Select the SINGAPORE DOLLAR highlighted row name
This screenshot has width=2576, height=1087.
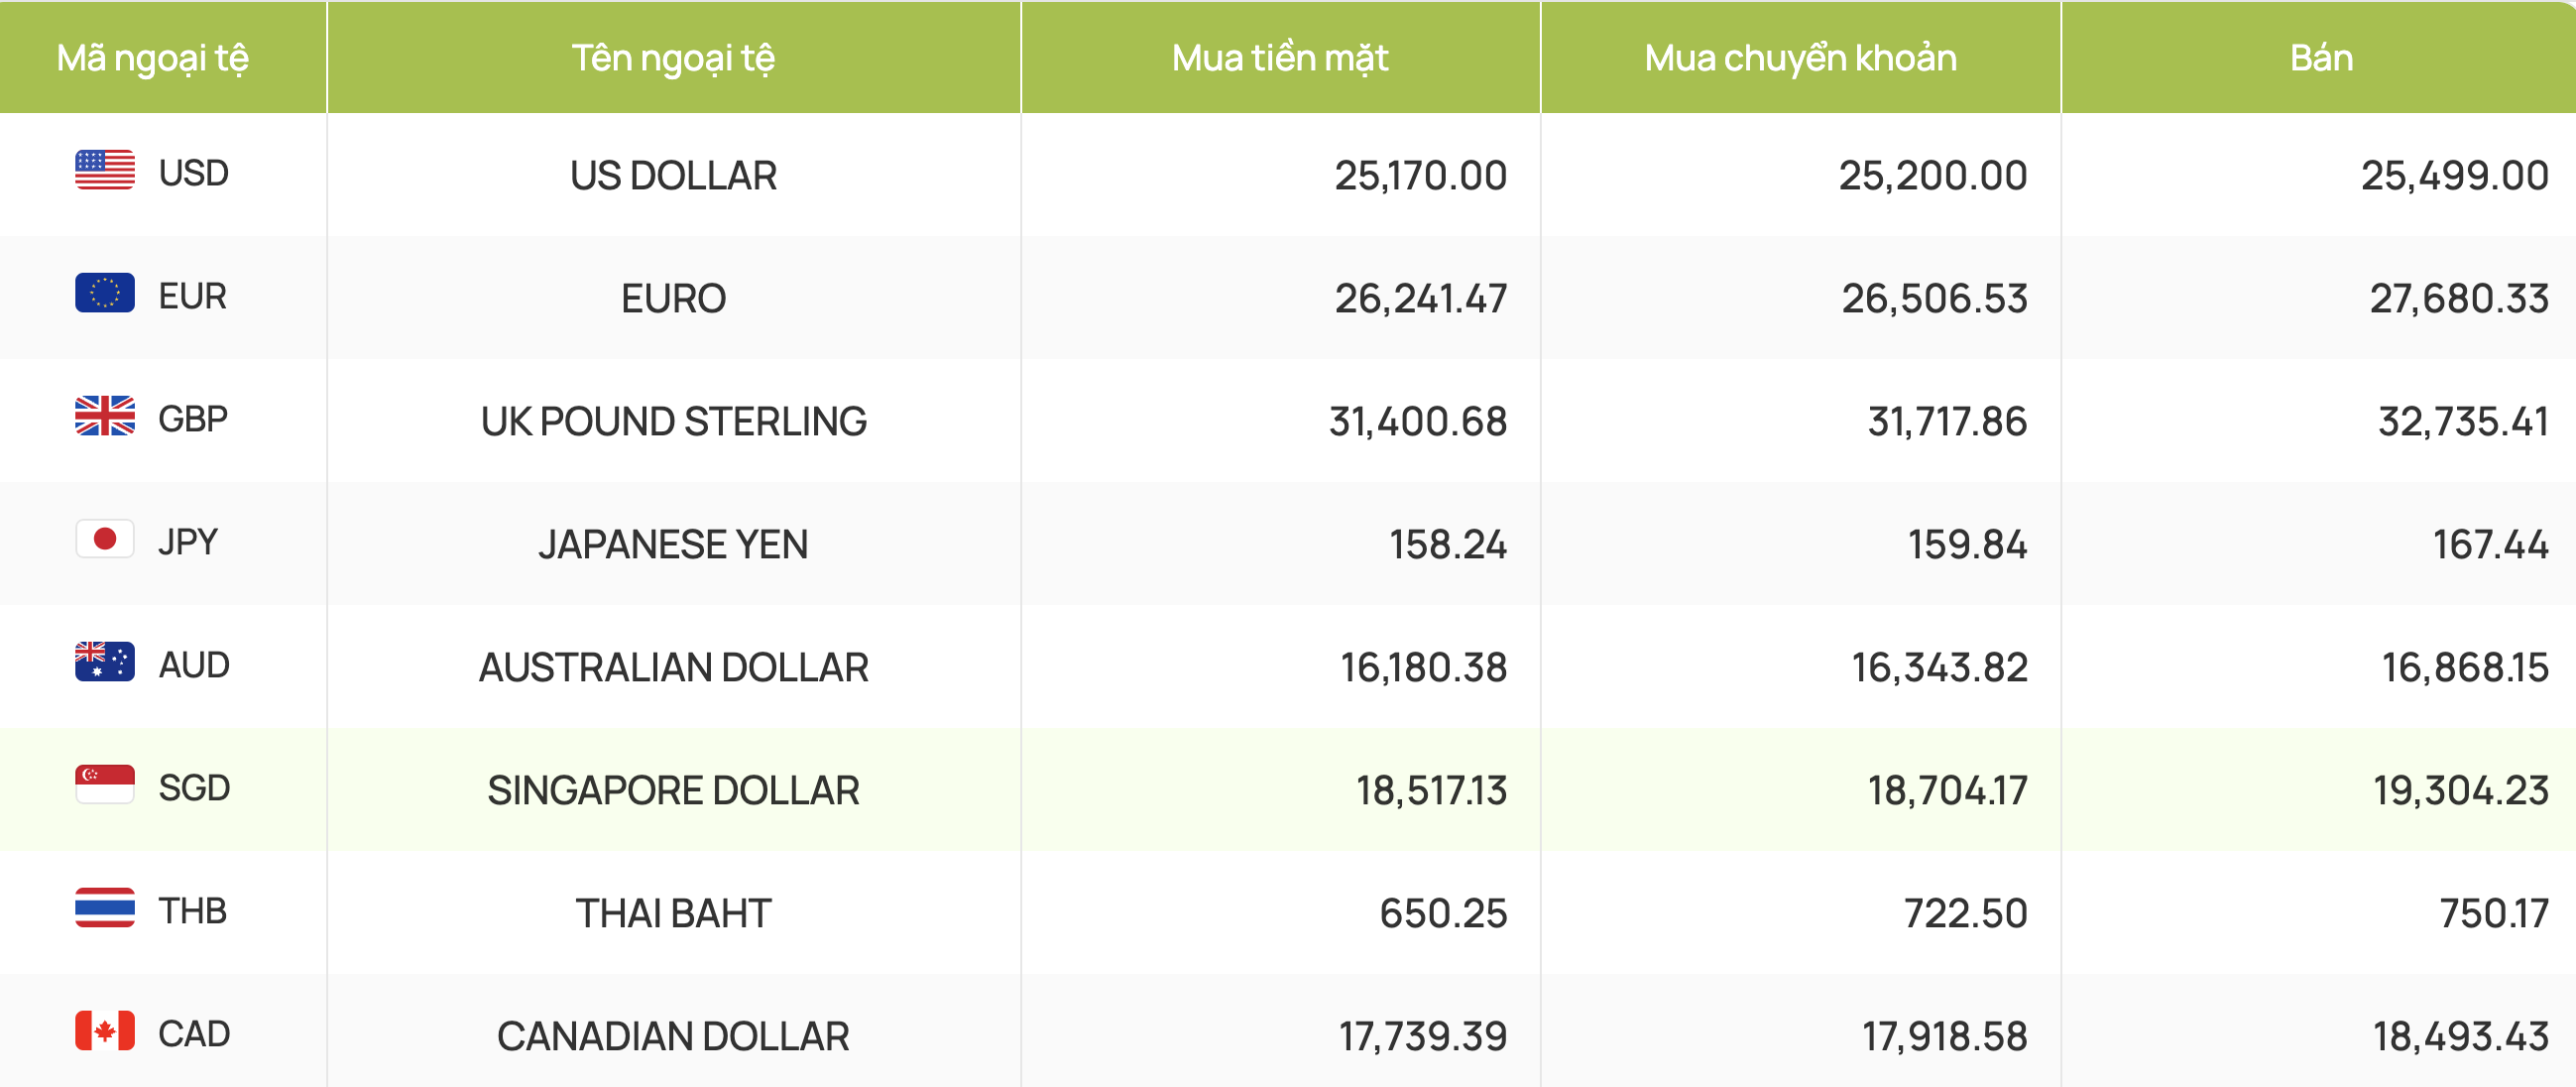click(673, 791)
